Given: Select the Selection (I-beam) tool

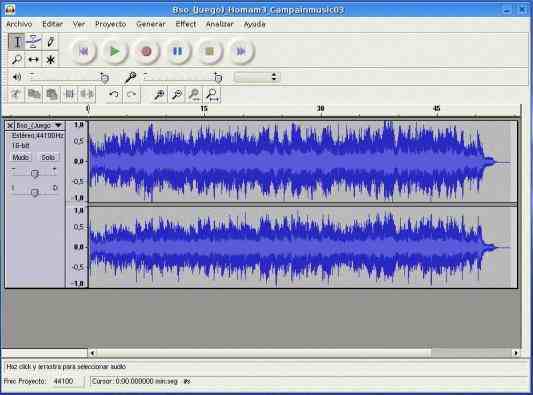Looking at the screenshot, I should [16, 41].
